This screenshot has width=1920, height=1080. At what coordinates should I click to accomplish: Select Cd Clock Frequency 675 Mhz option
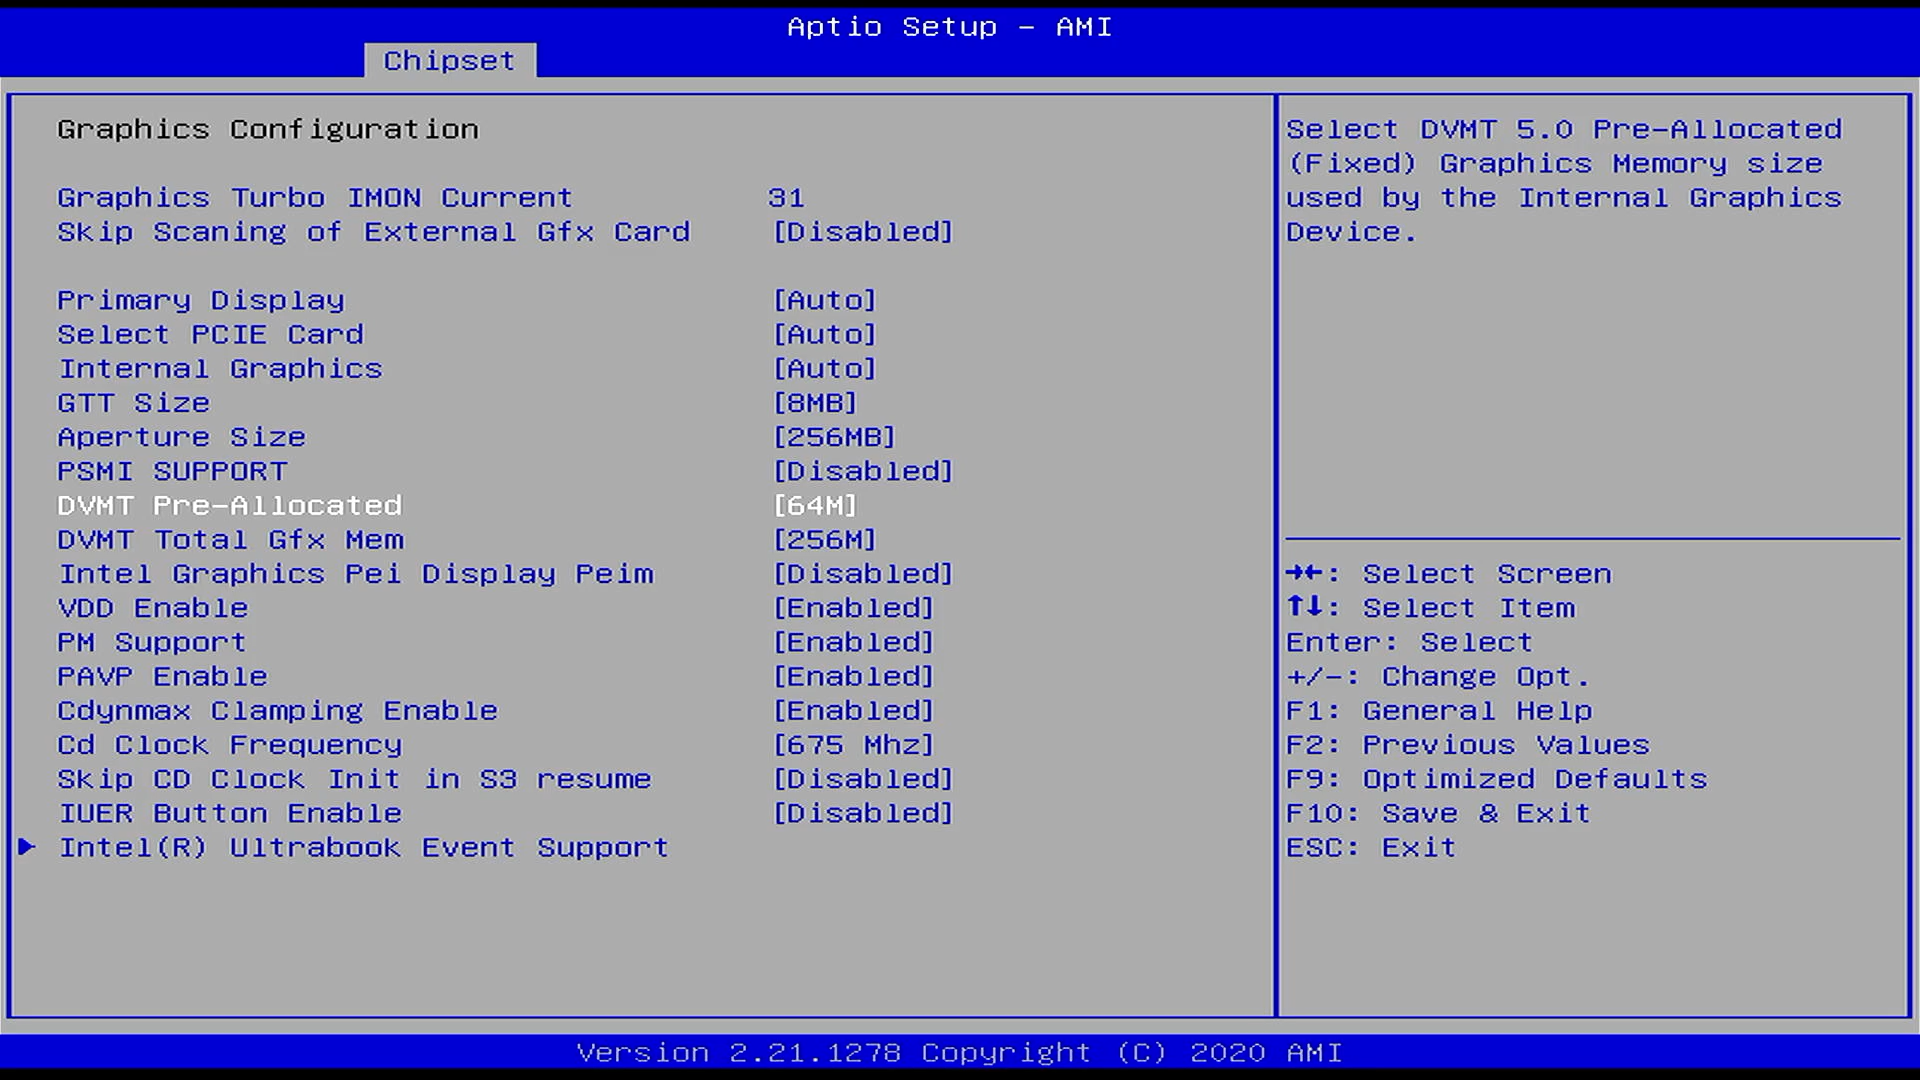click(853, 745)
